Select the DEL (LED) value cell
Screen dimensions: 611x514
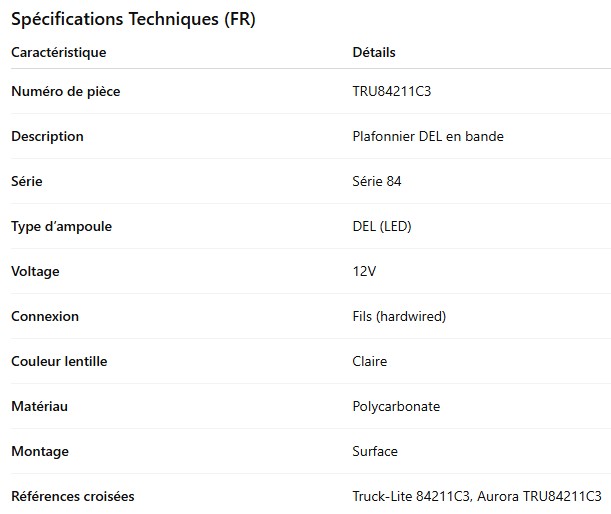pos(382,227)
